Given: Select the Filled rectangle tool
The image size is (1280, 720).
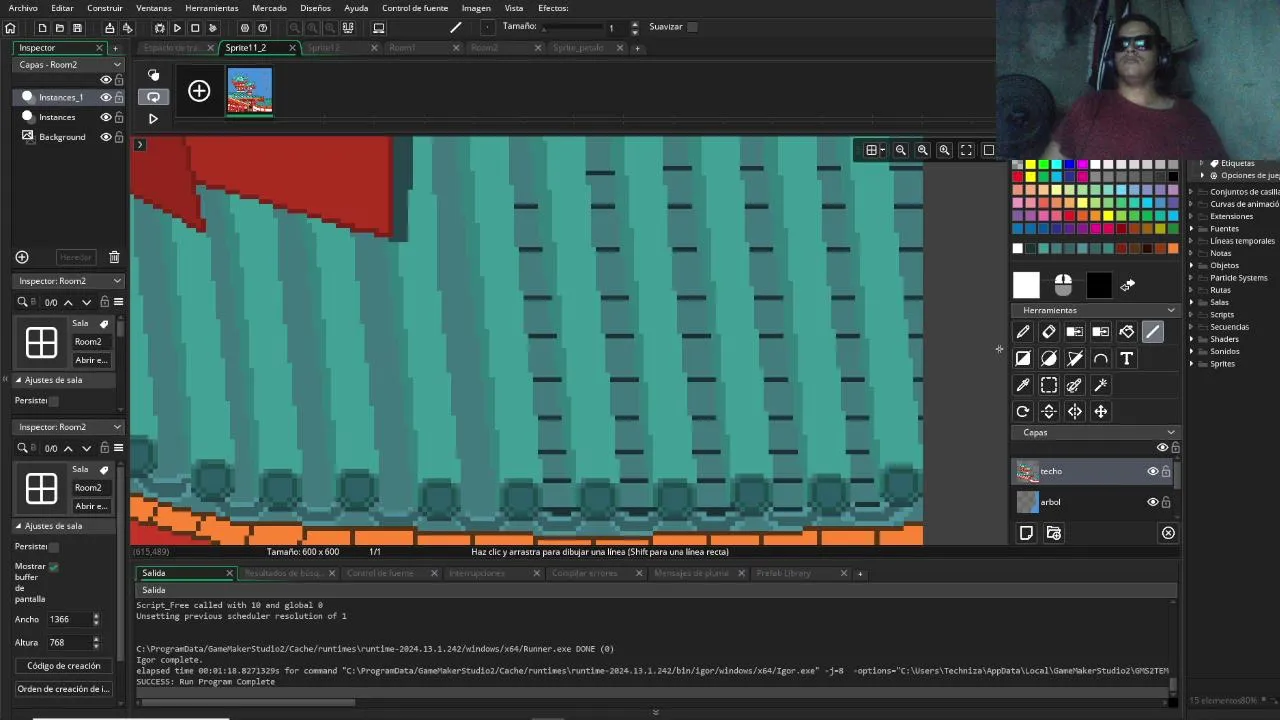Looking at the screenshot, I should click(1022, 358).
